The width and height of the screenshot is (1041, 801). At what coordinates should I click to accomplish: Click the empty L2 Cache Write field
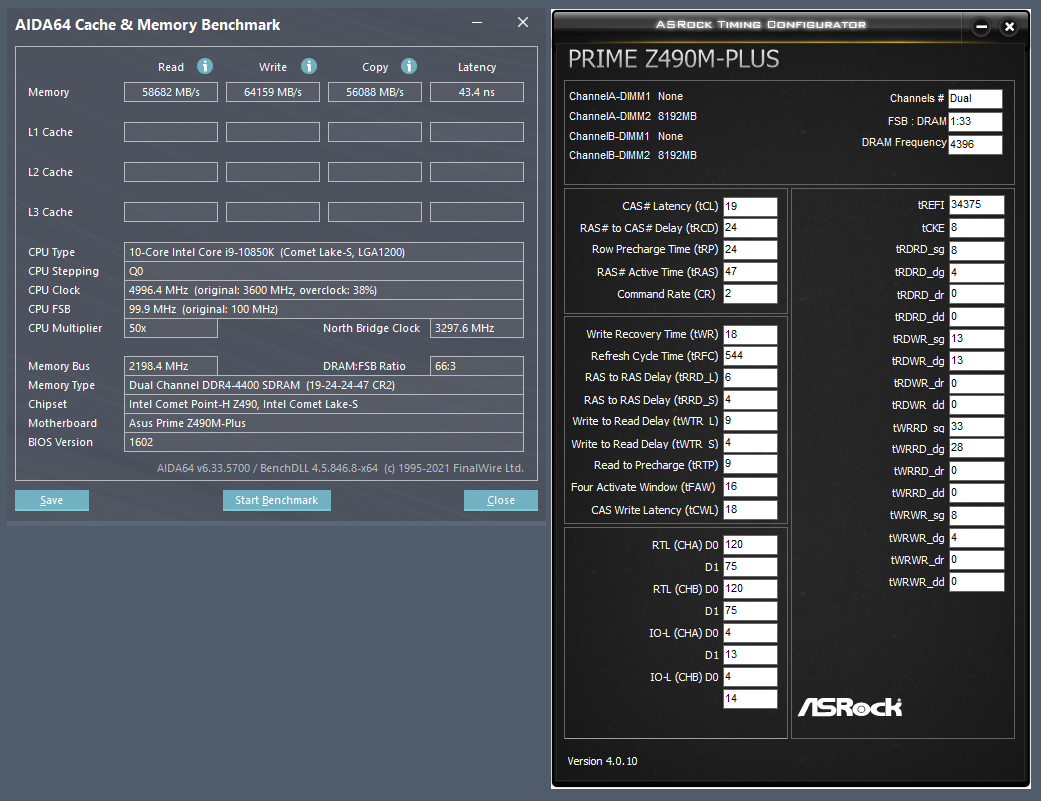tap(273, 172)
